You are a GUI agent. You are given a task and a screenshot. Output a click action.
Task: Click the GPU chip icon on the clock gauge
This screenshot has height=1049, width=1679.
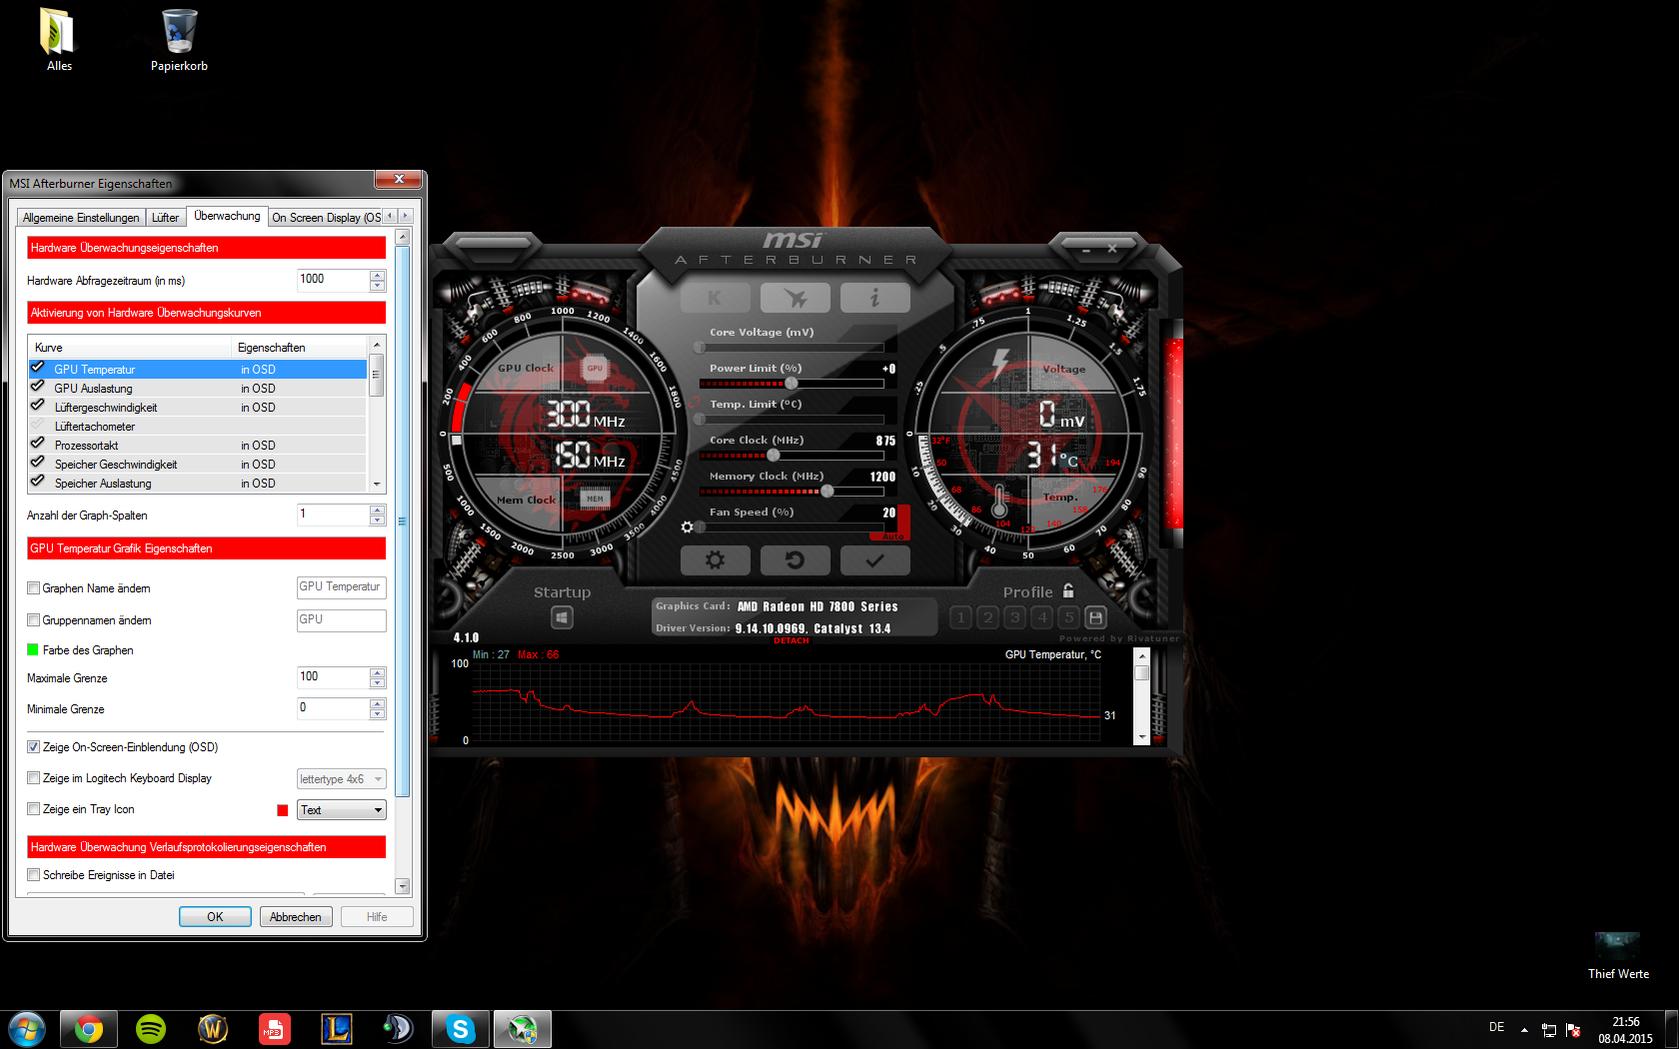pos(595,368)
